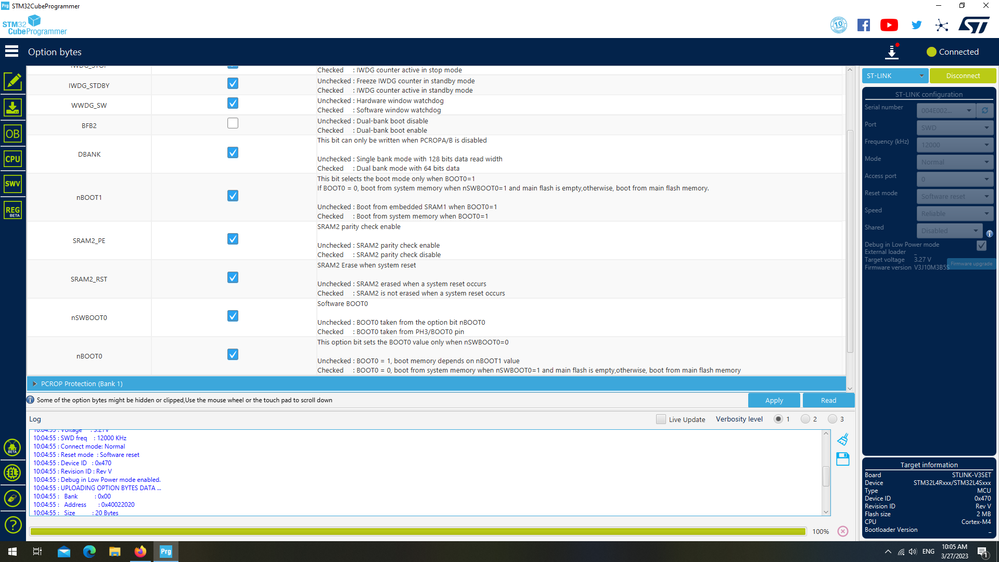Open the hamburger menu
The image size is (999, 562).
pos(11,51)
